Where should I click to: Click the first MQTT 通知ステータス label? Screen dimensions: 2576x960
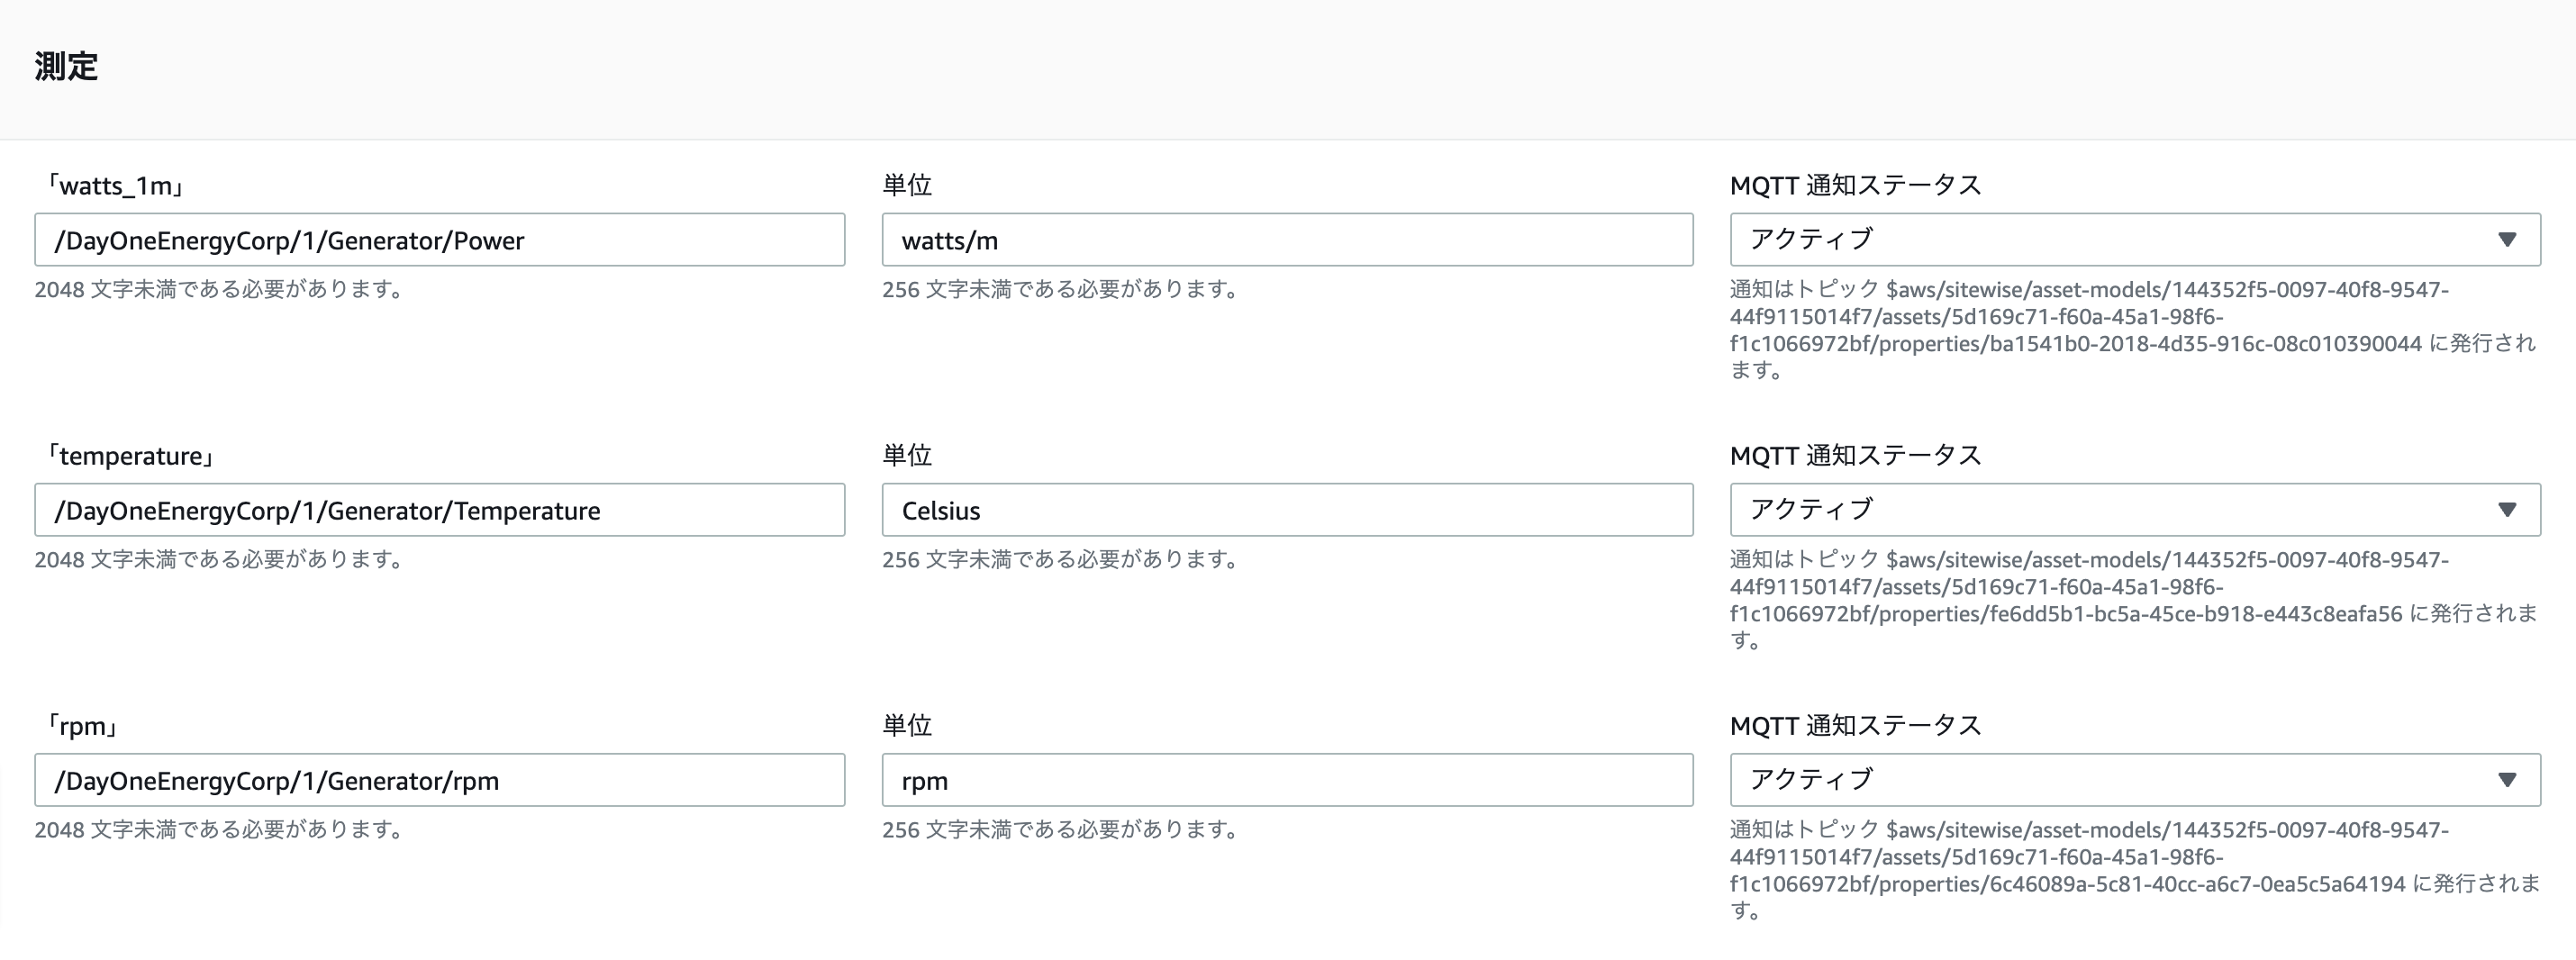click(1854, 185)
